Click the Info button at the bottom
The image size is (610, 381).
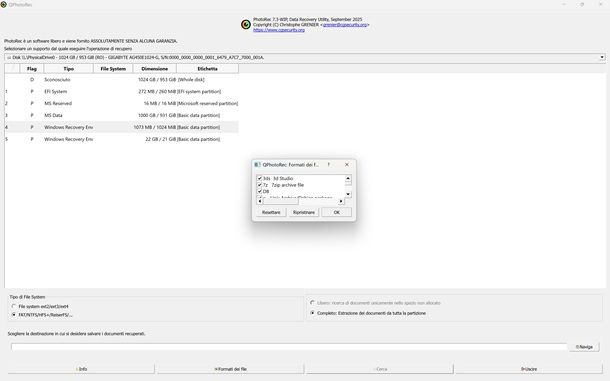click(81, 369)
